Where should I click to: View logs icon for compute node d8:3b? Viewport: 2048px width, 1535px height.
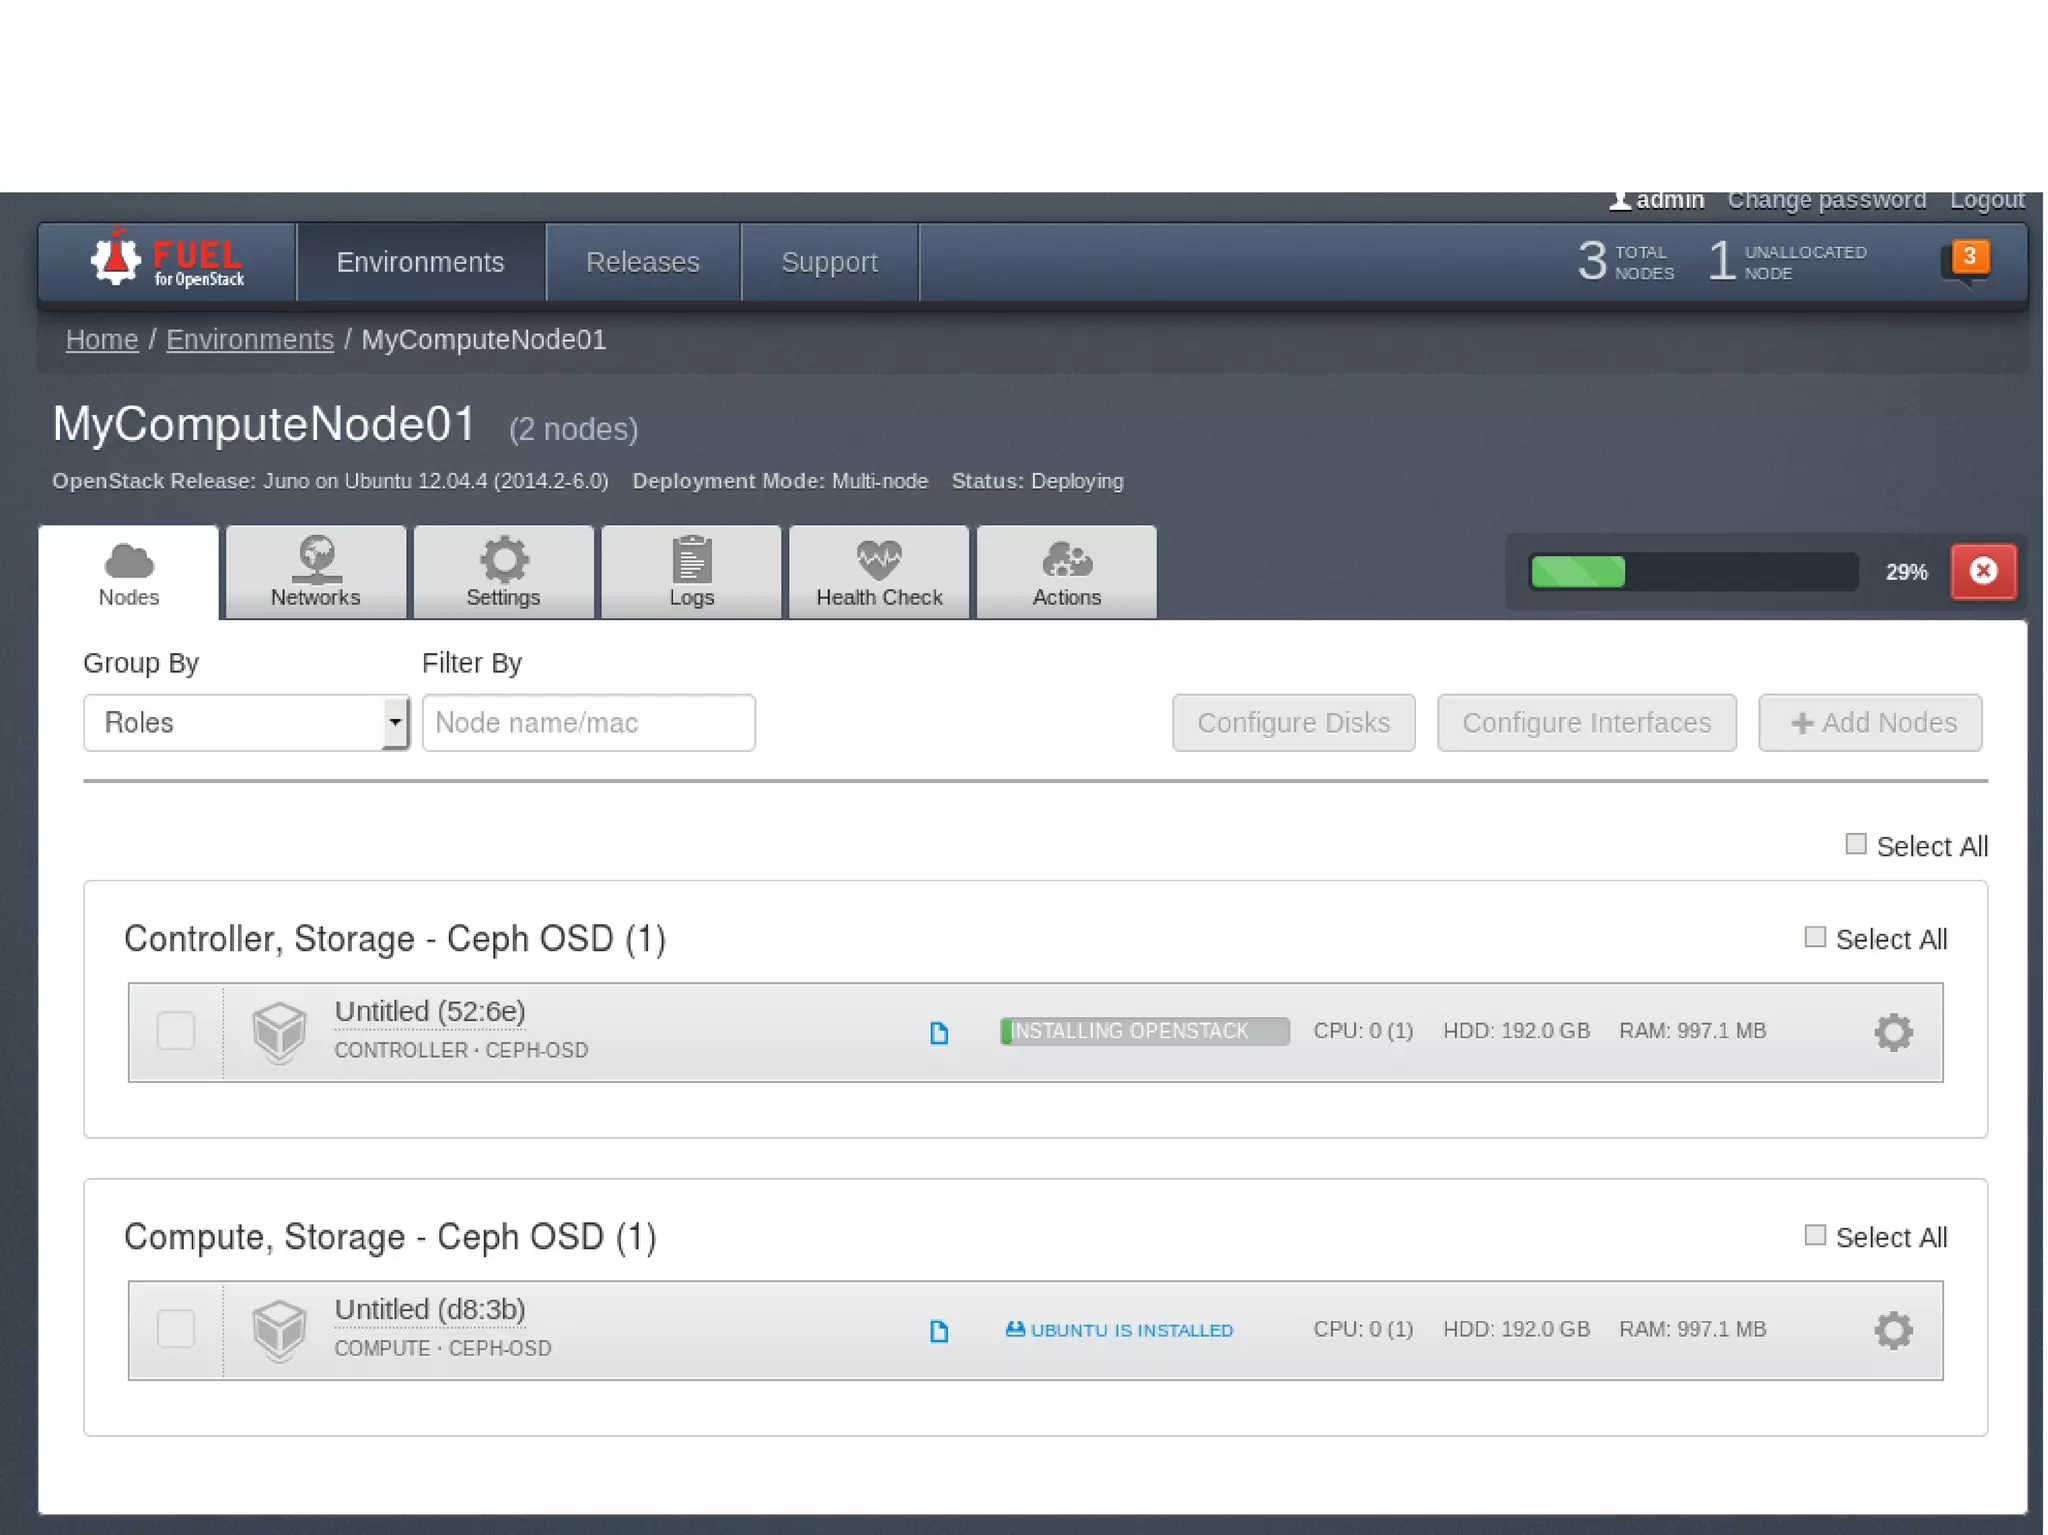[938, 1331]
